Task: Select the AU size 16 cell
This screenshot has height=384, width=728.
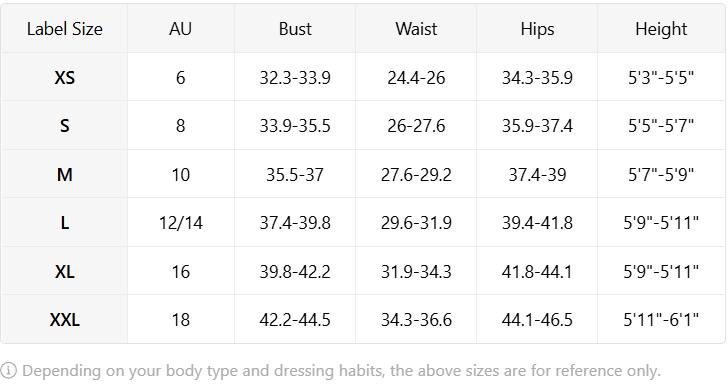Action: 181,272
